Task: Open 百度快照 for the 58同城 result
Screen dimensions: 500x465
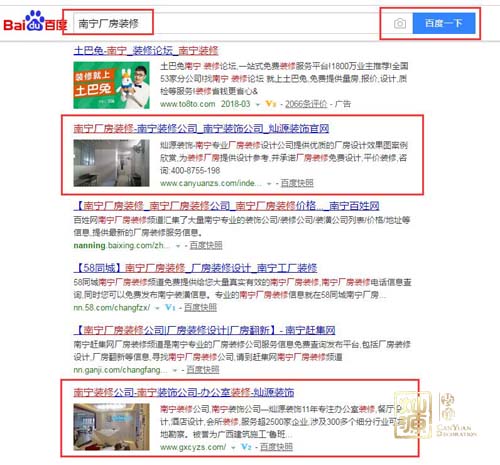Action: 200,307
